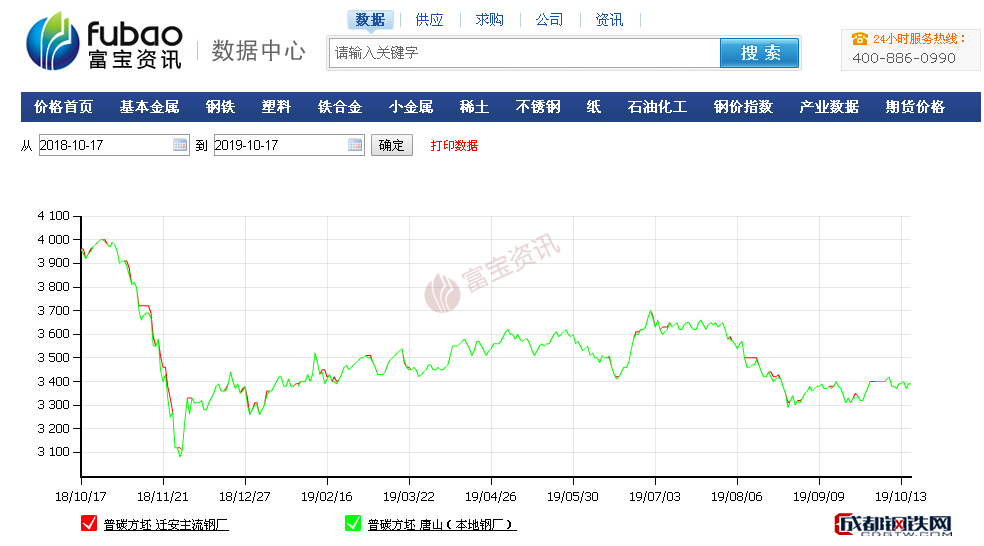Switch to the 数据 tab

coord(370,20)
